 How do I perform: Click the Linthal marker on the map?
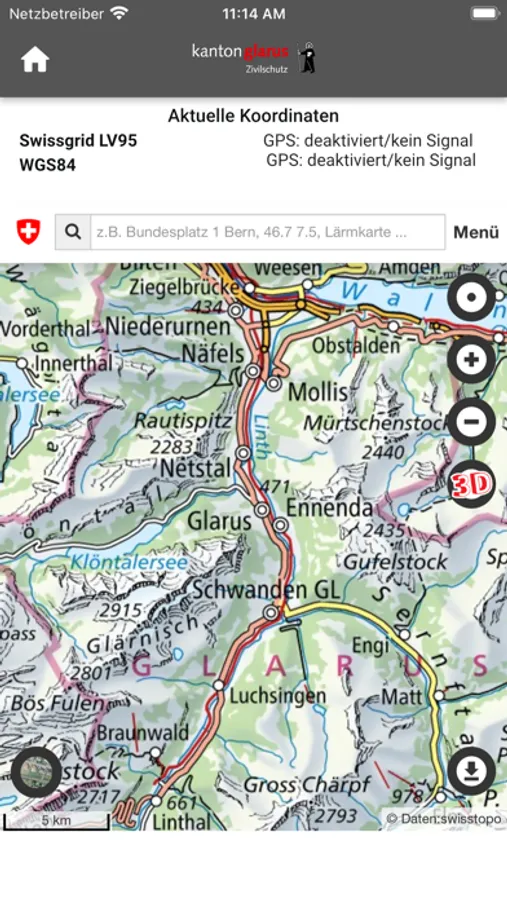pyautogui.click(x=156, y=800)
